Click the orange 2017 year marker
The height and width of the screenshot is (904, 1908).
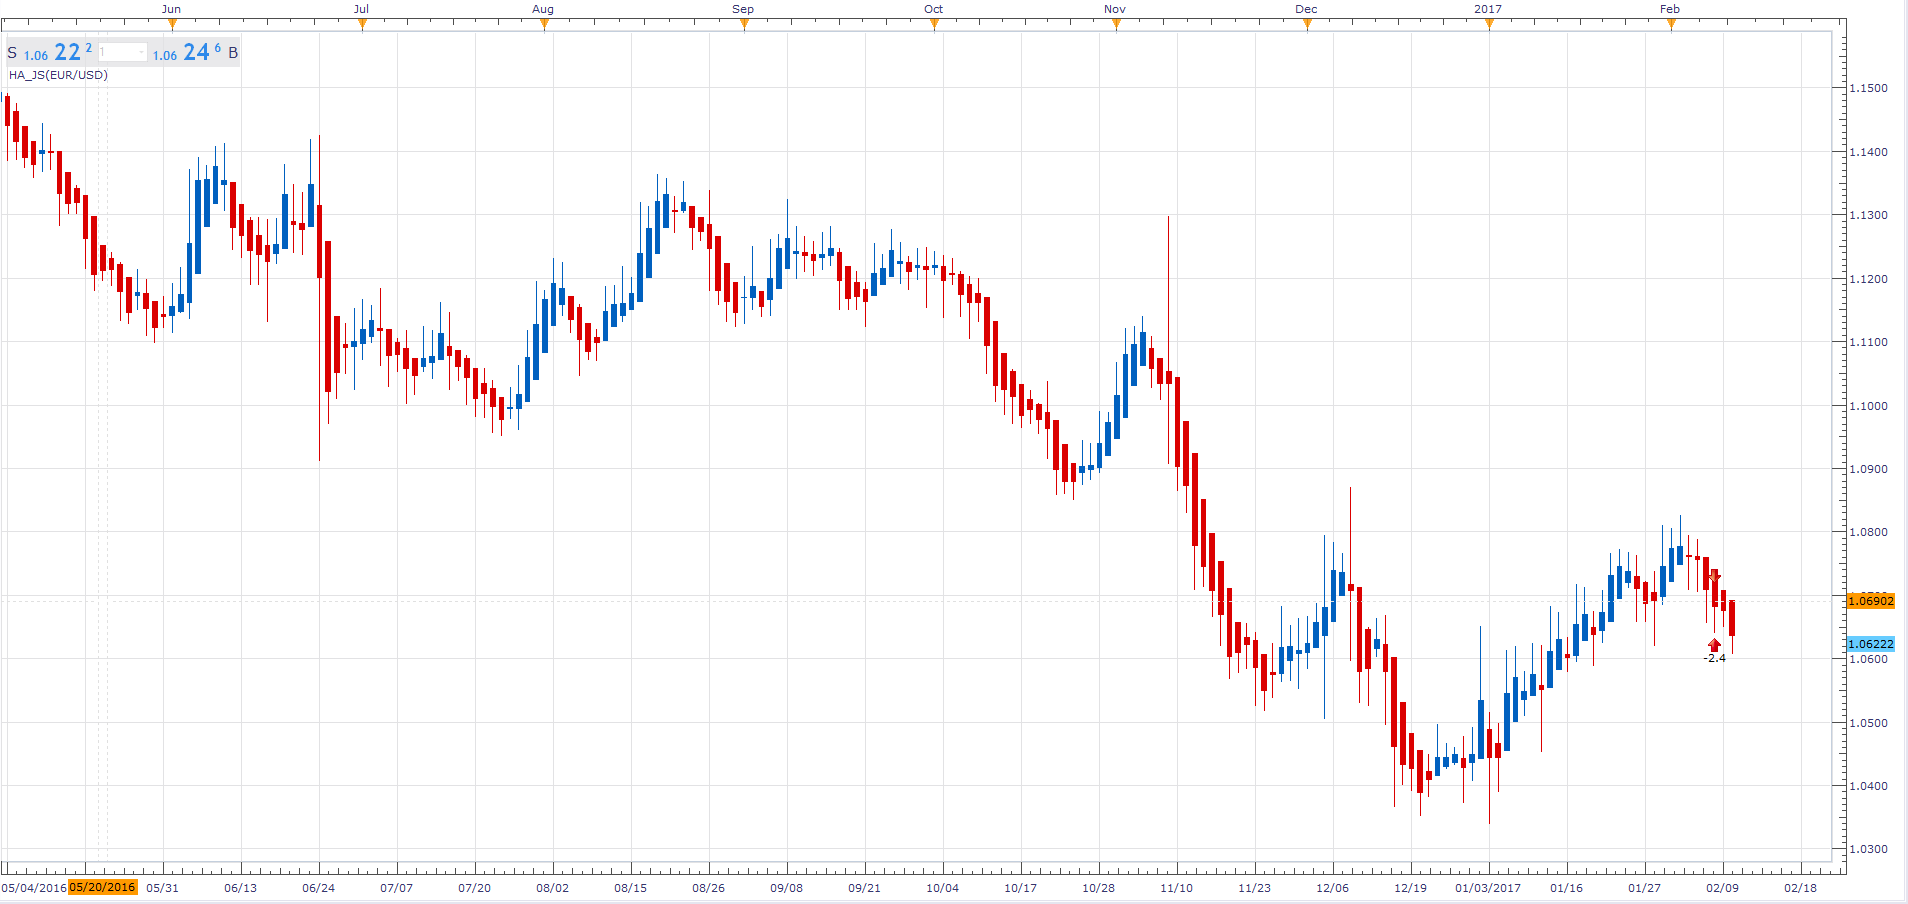(1489, 24)
